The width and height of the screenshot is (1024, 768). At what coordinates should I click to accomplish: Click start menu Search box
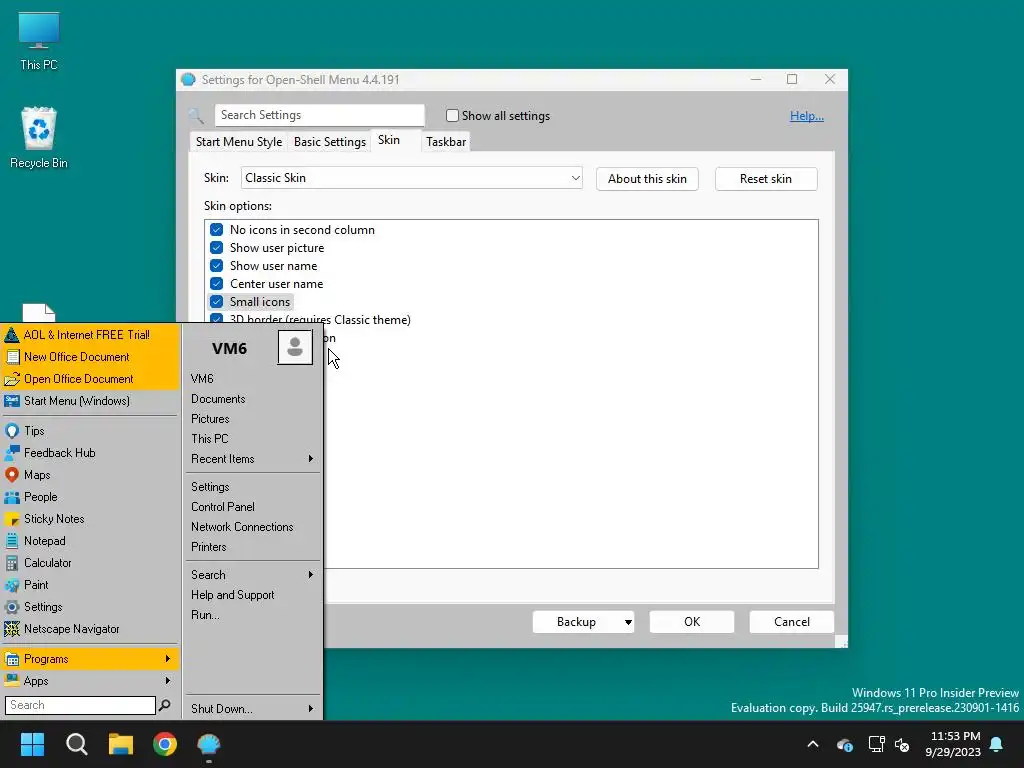(x=80, y=705)
